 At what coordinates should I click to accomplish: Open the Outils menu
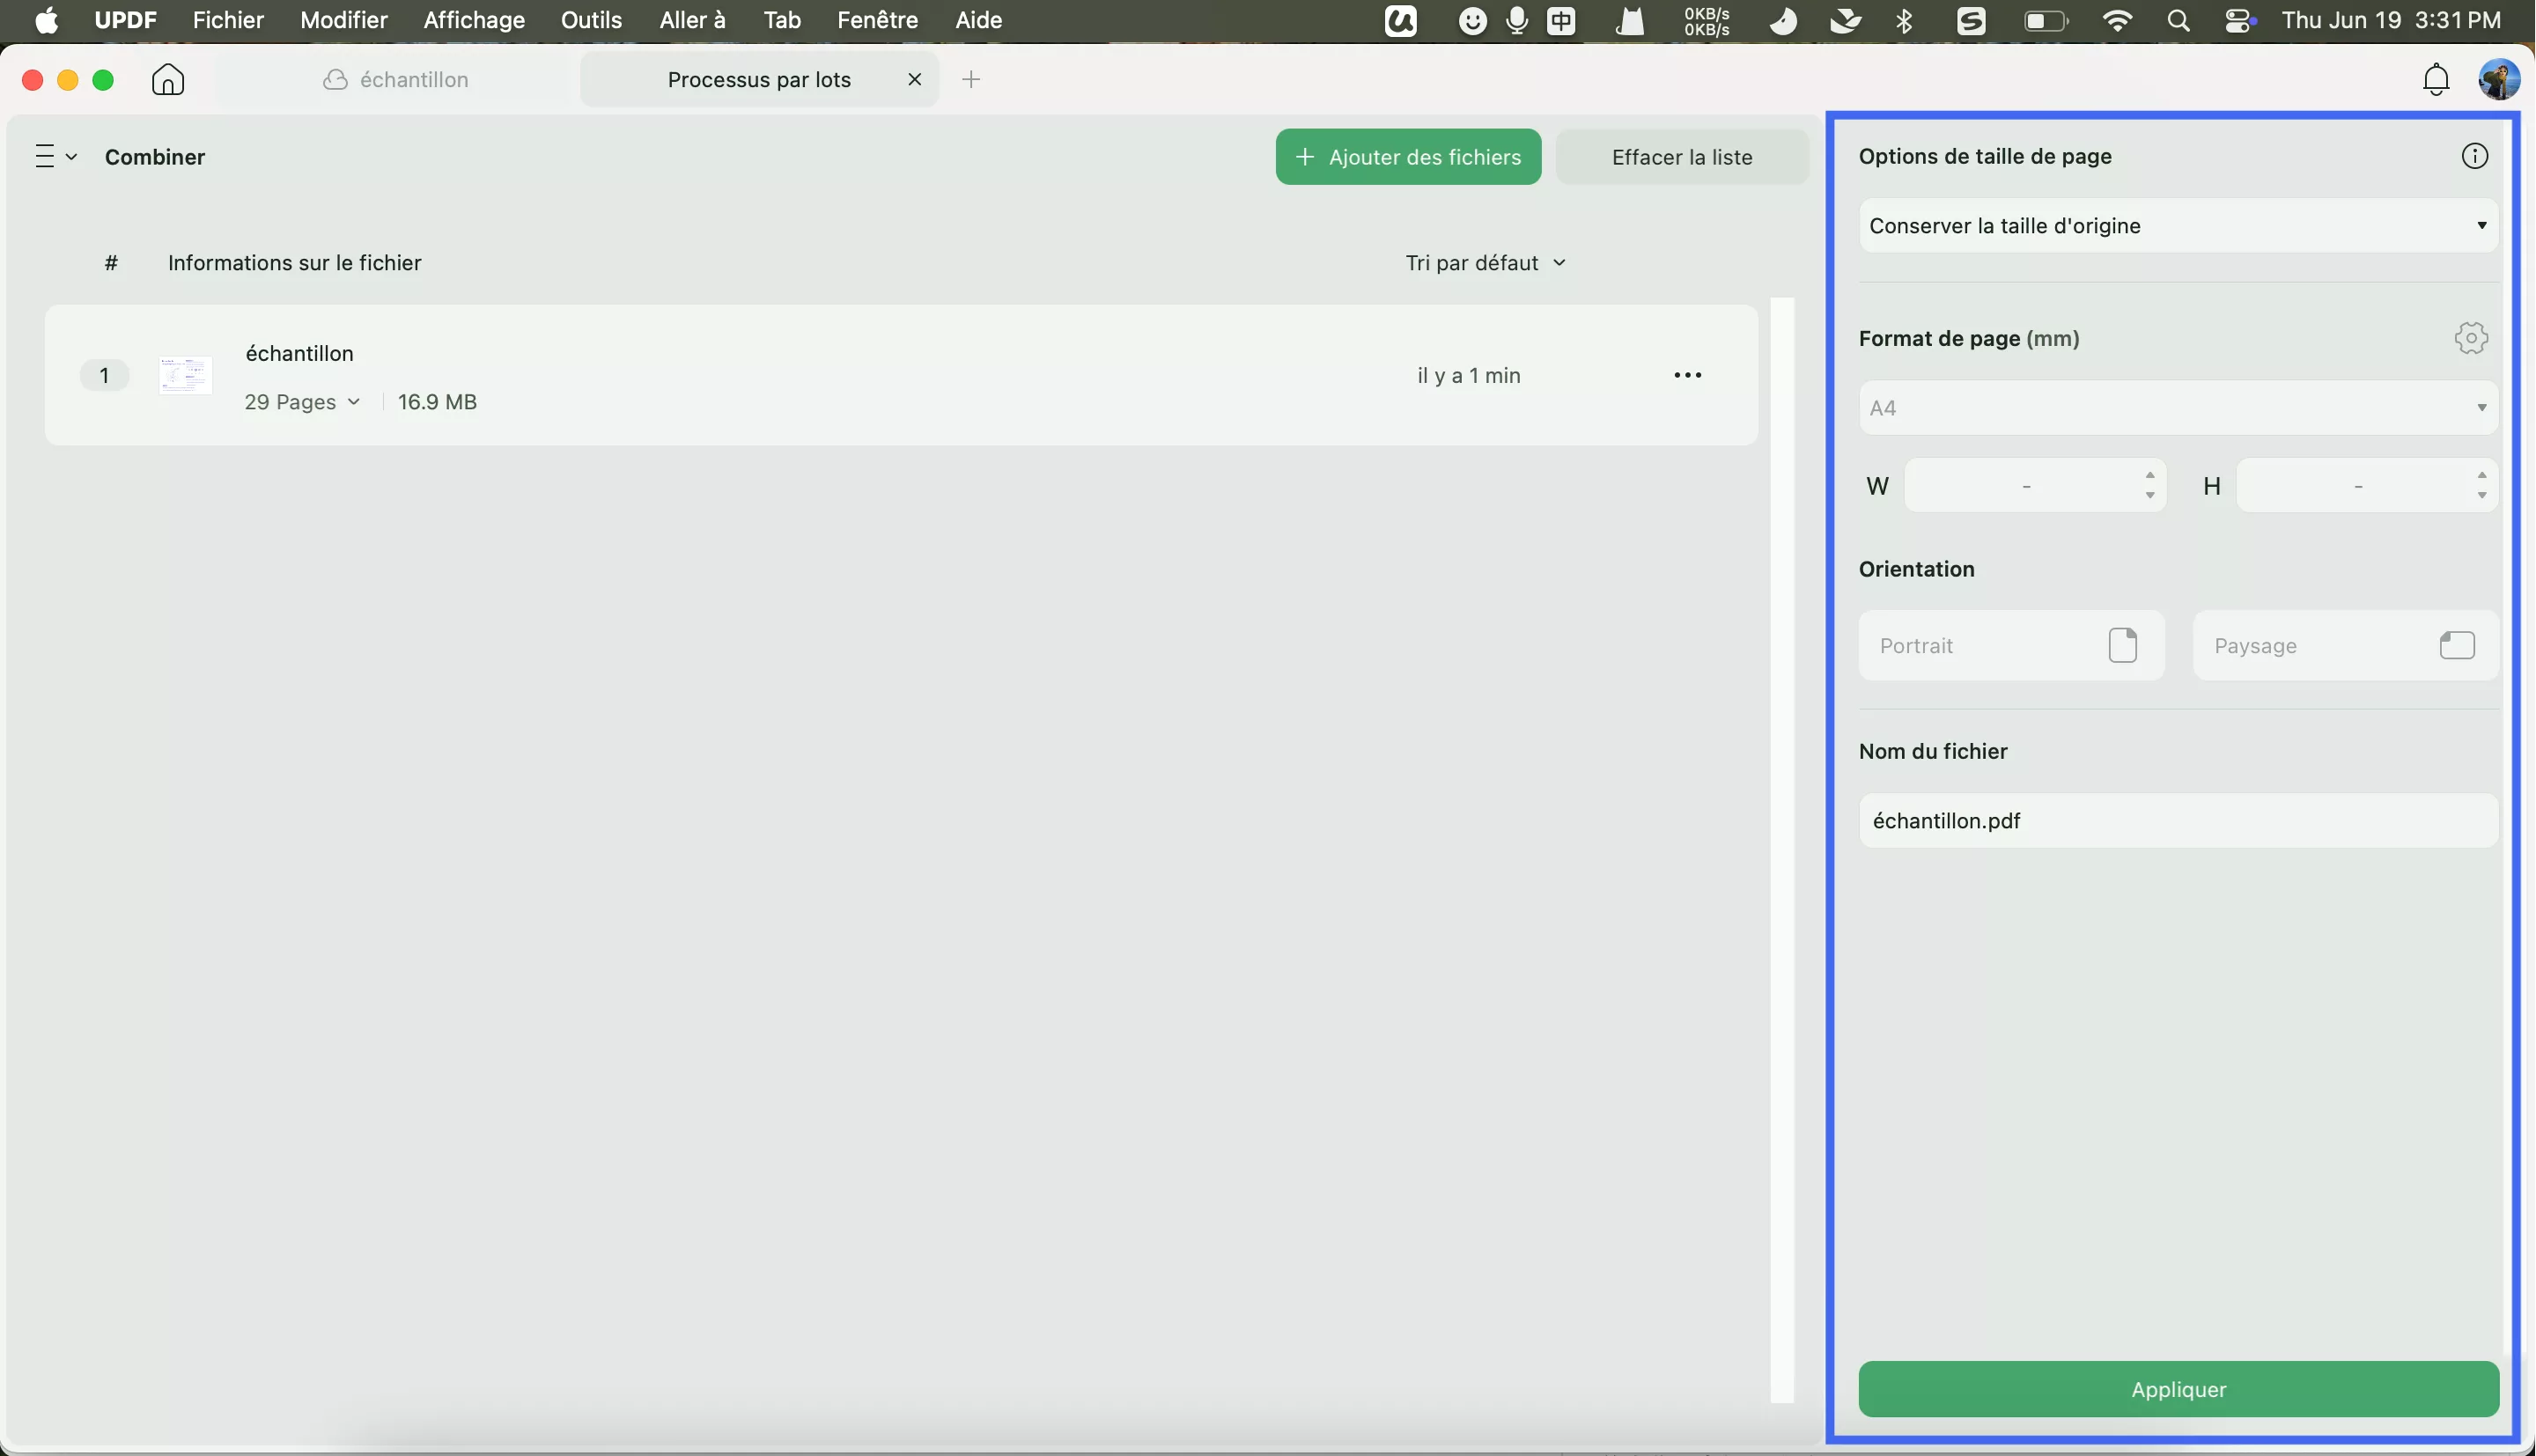[591, 20]
